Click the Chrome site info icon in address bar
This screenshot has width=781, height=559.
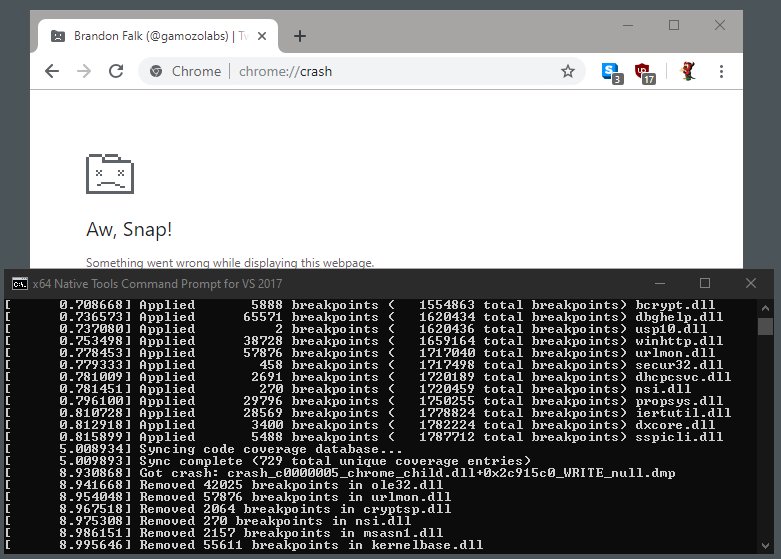pos(156,71)
